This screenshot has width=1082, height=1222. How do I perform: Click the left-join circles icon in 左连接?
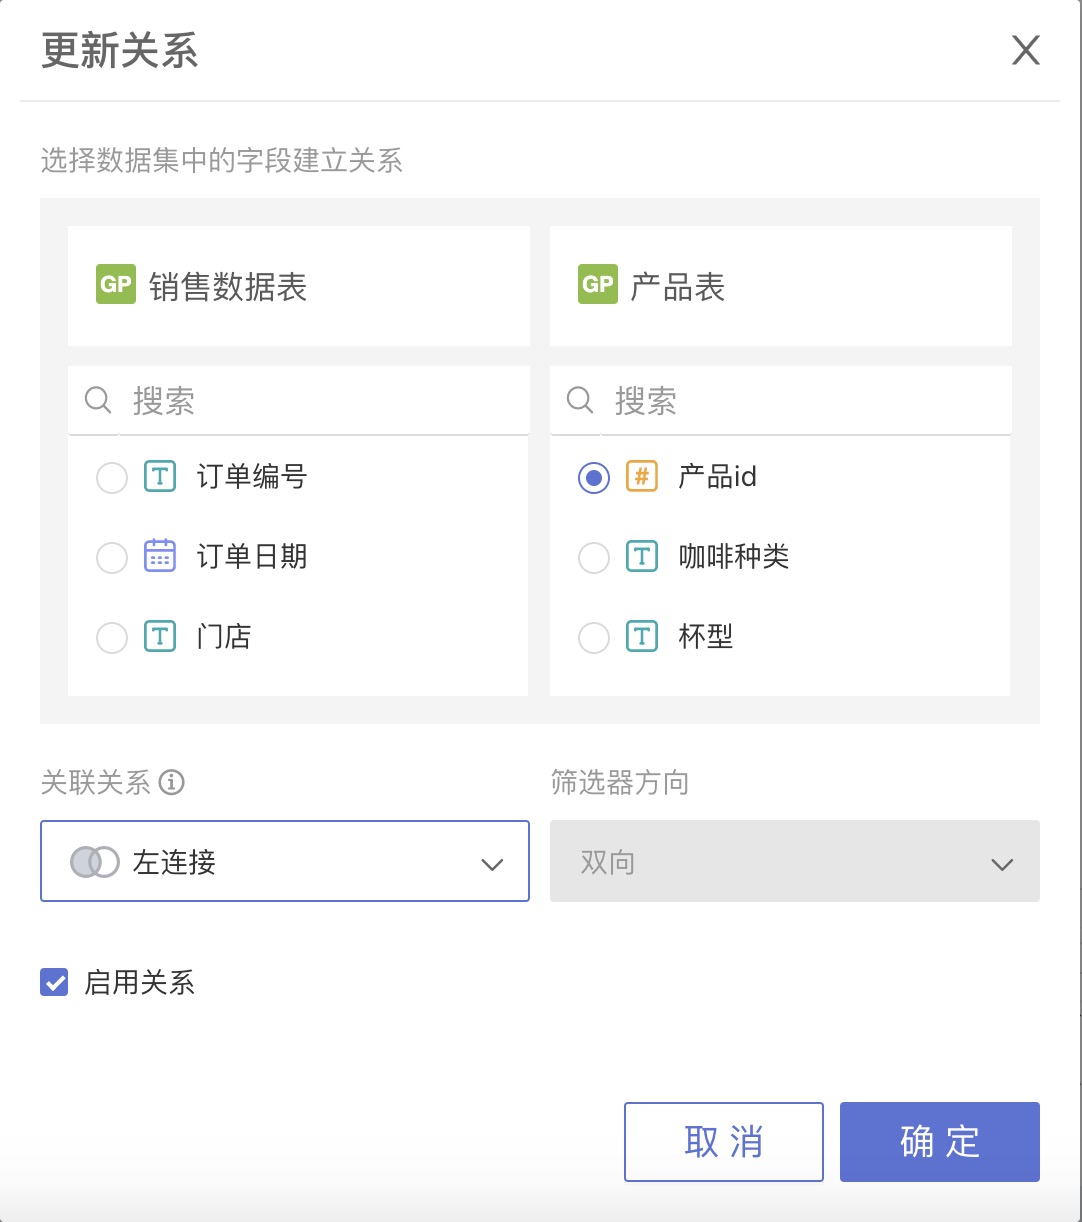95,862
